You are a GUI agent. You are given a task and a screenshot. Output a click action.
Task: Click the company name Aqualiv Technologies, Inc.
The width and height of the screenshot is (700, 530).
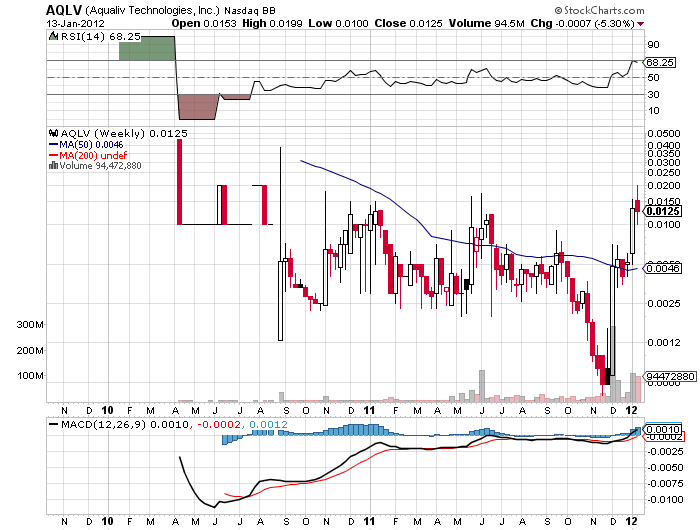(152, 10)
